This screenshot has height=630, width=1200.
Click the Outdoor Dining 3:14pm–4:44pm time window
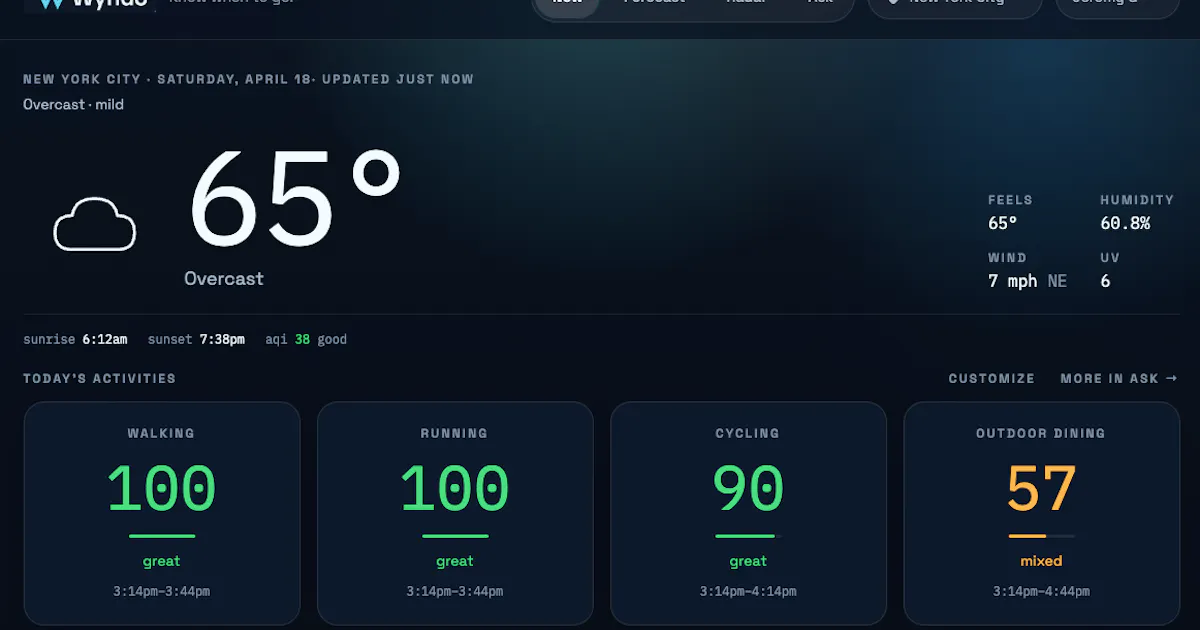[1041, 592]
